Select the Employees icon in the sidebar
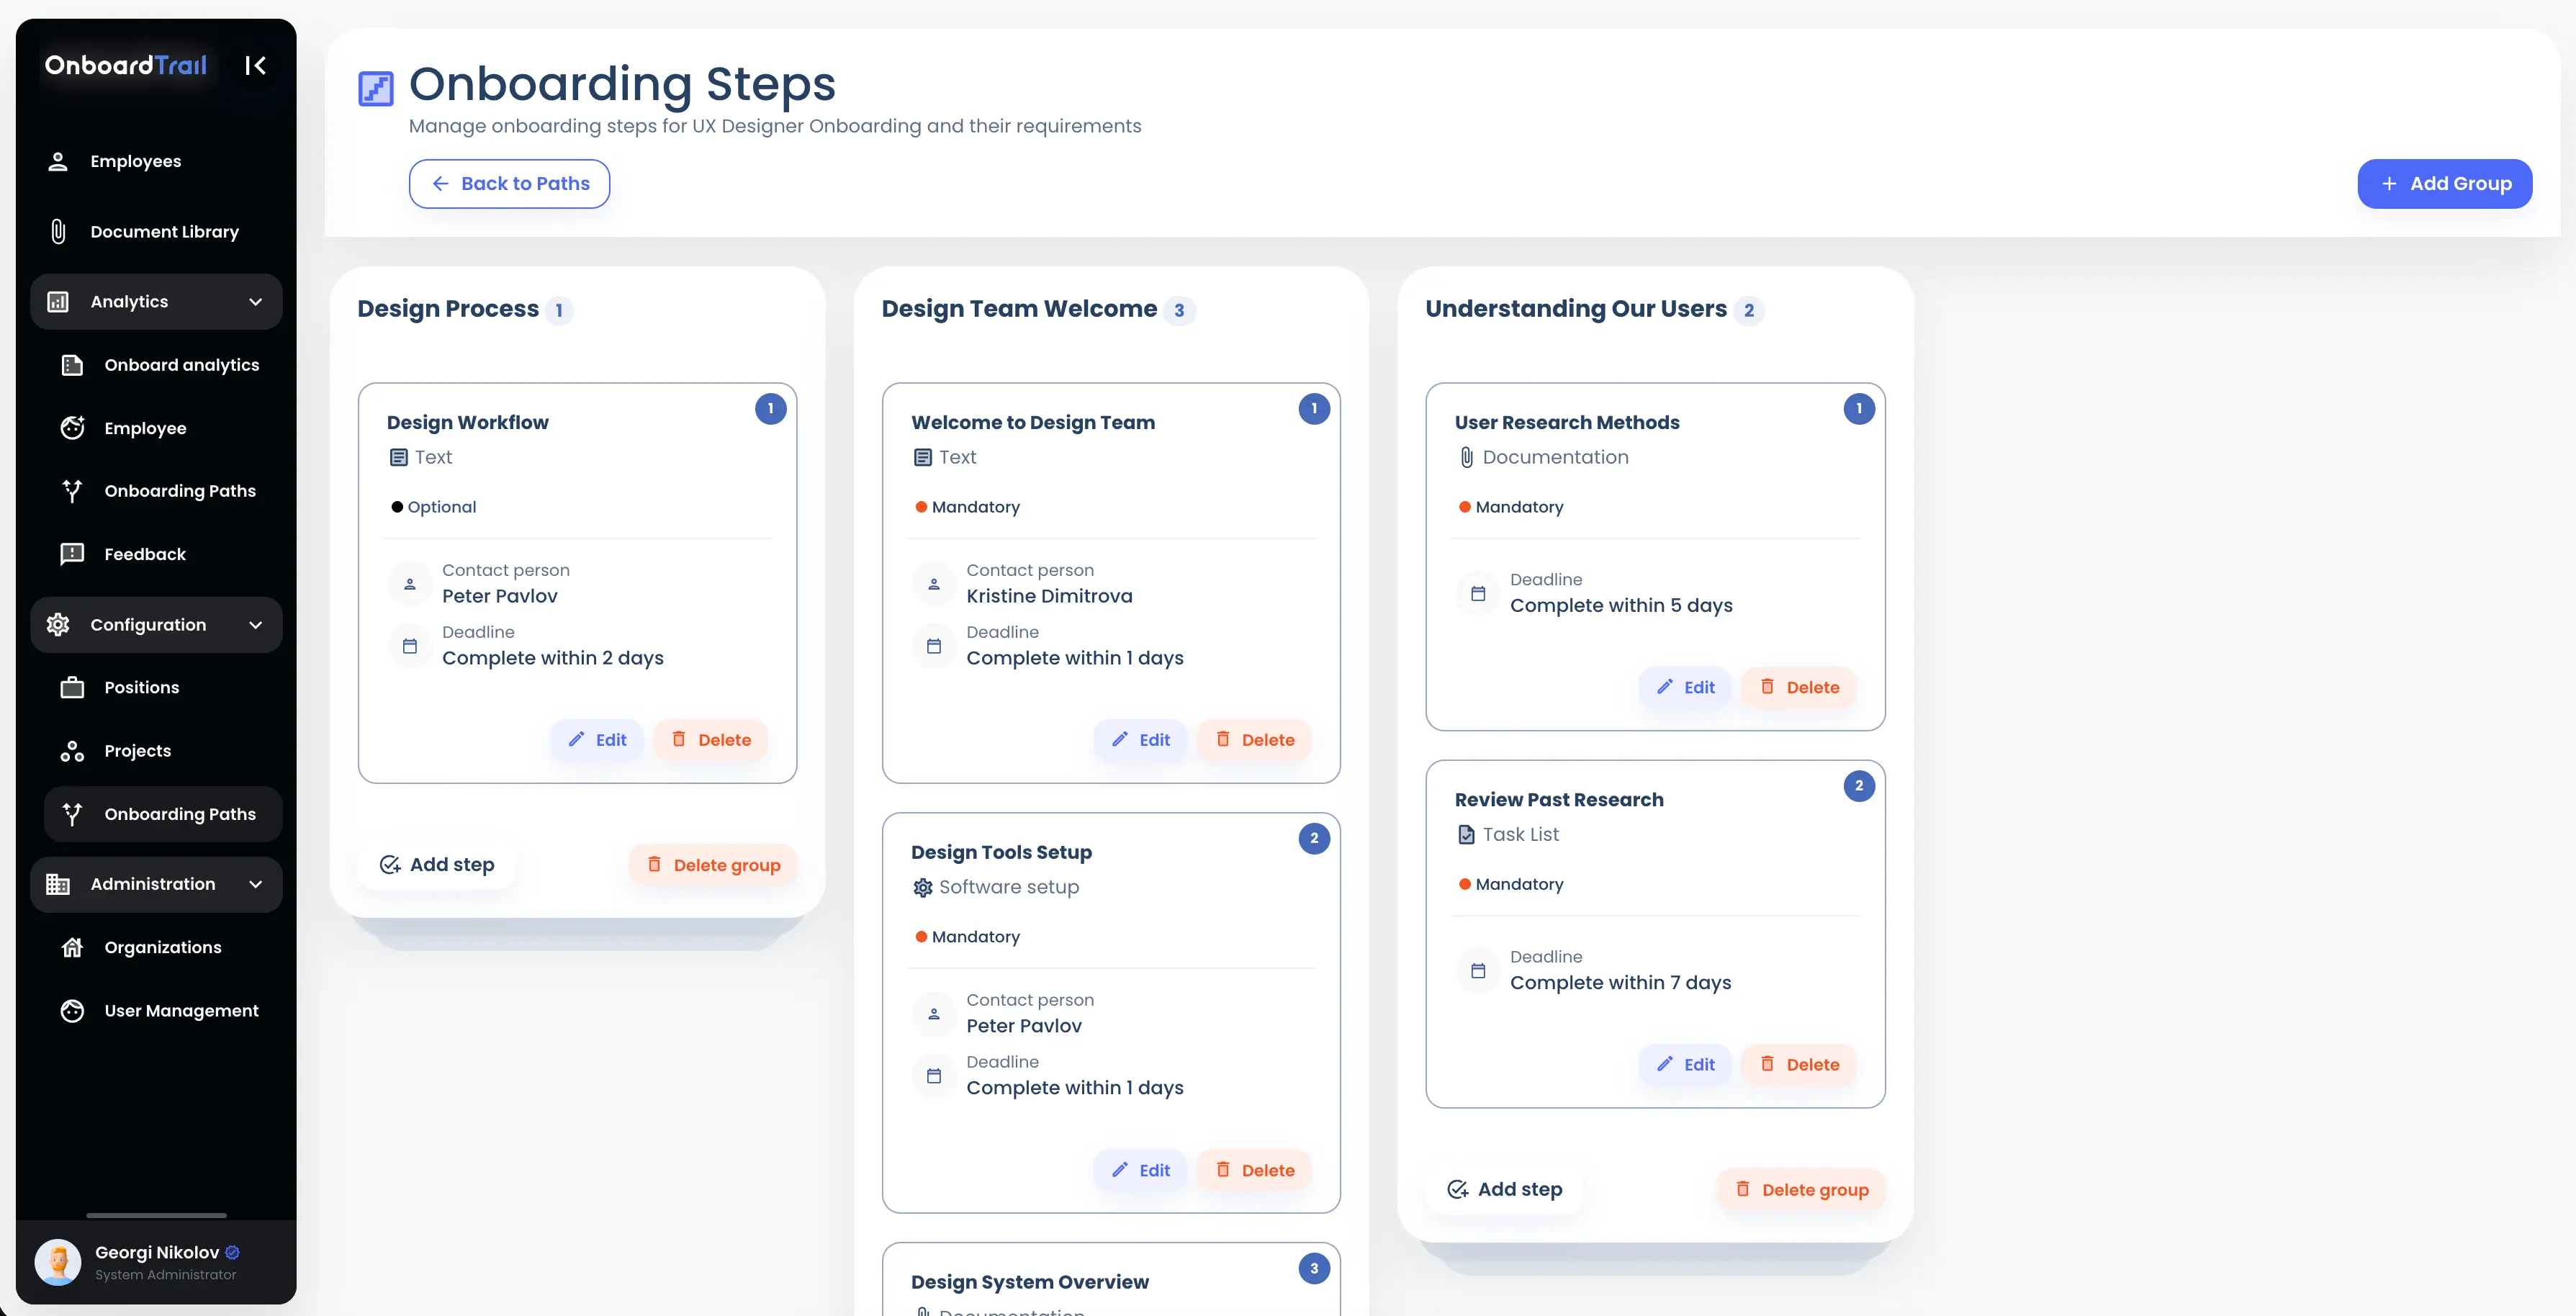Screen dimensions: 2576x1316 (x=57, y=160)
